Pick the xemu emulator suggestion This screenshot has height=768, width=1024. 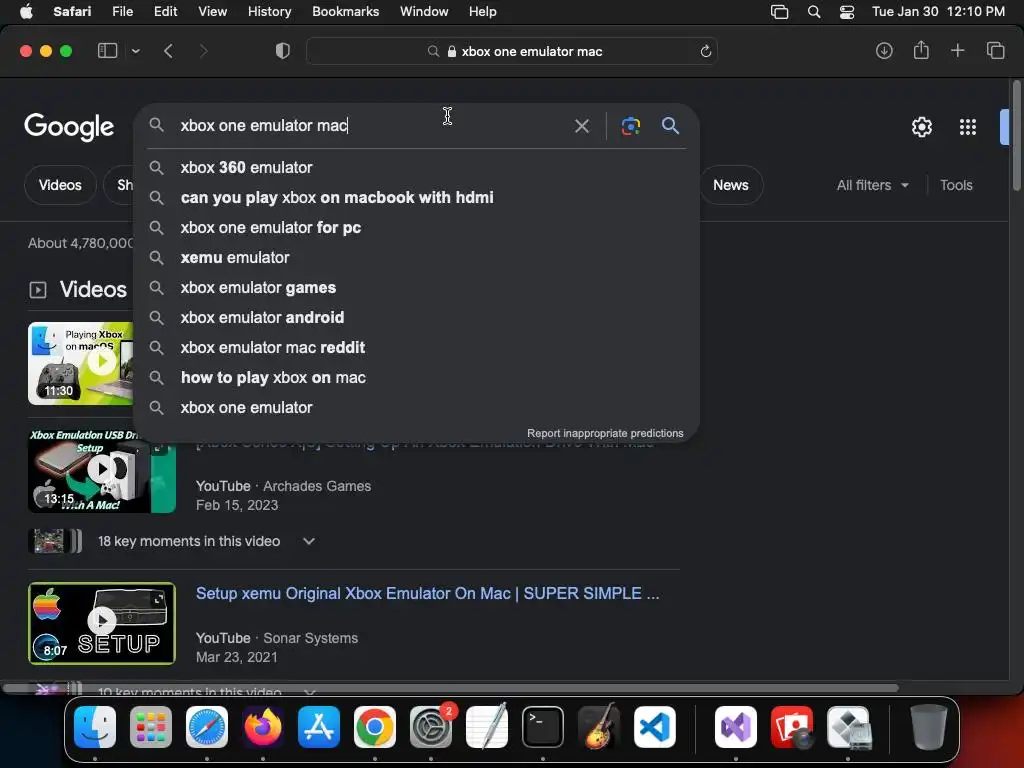point(416,258)
